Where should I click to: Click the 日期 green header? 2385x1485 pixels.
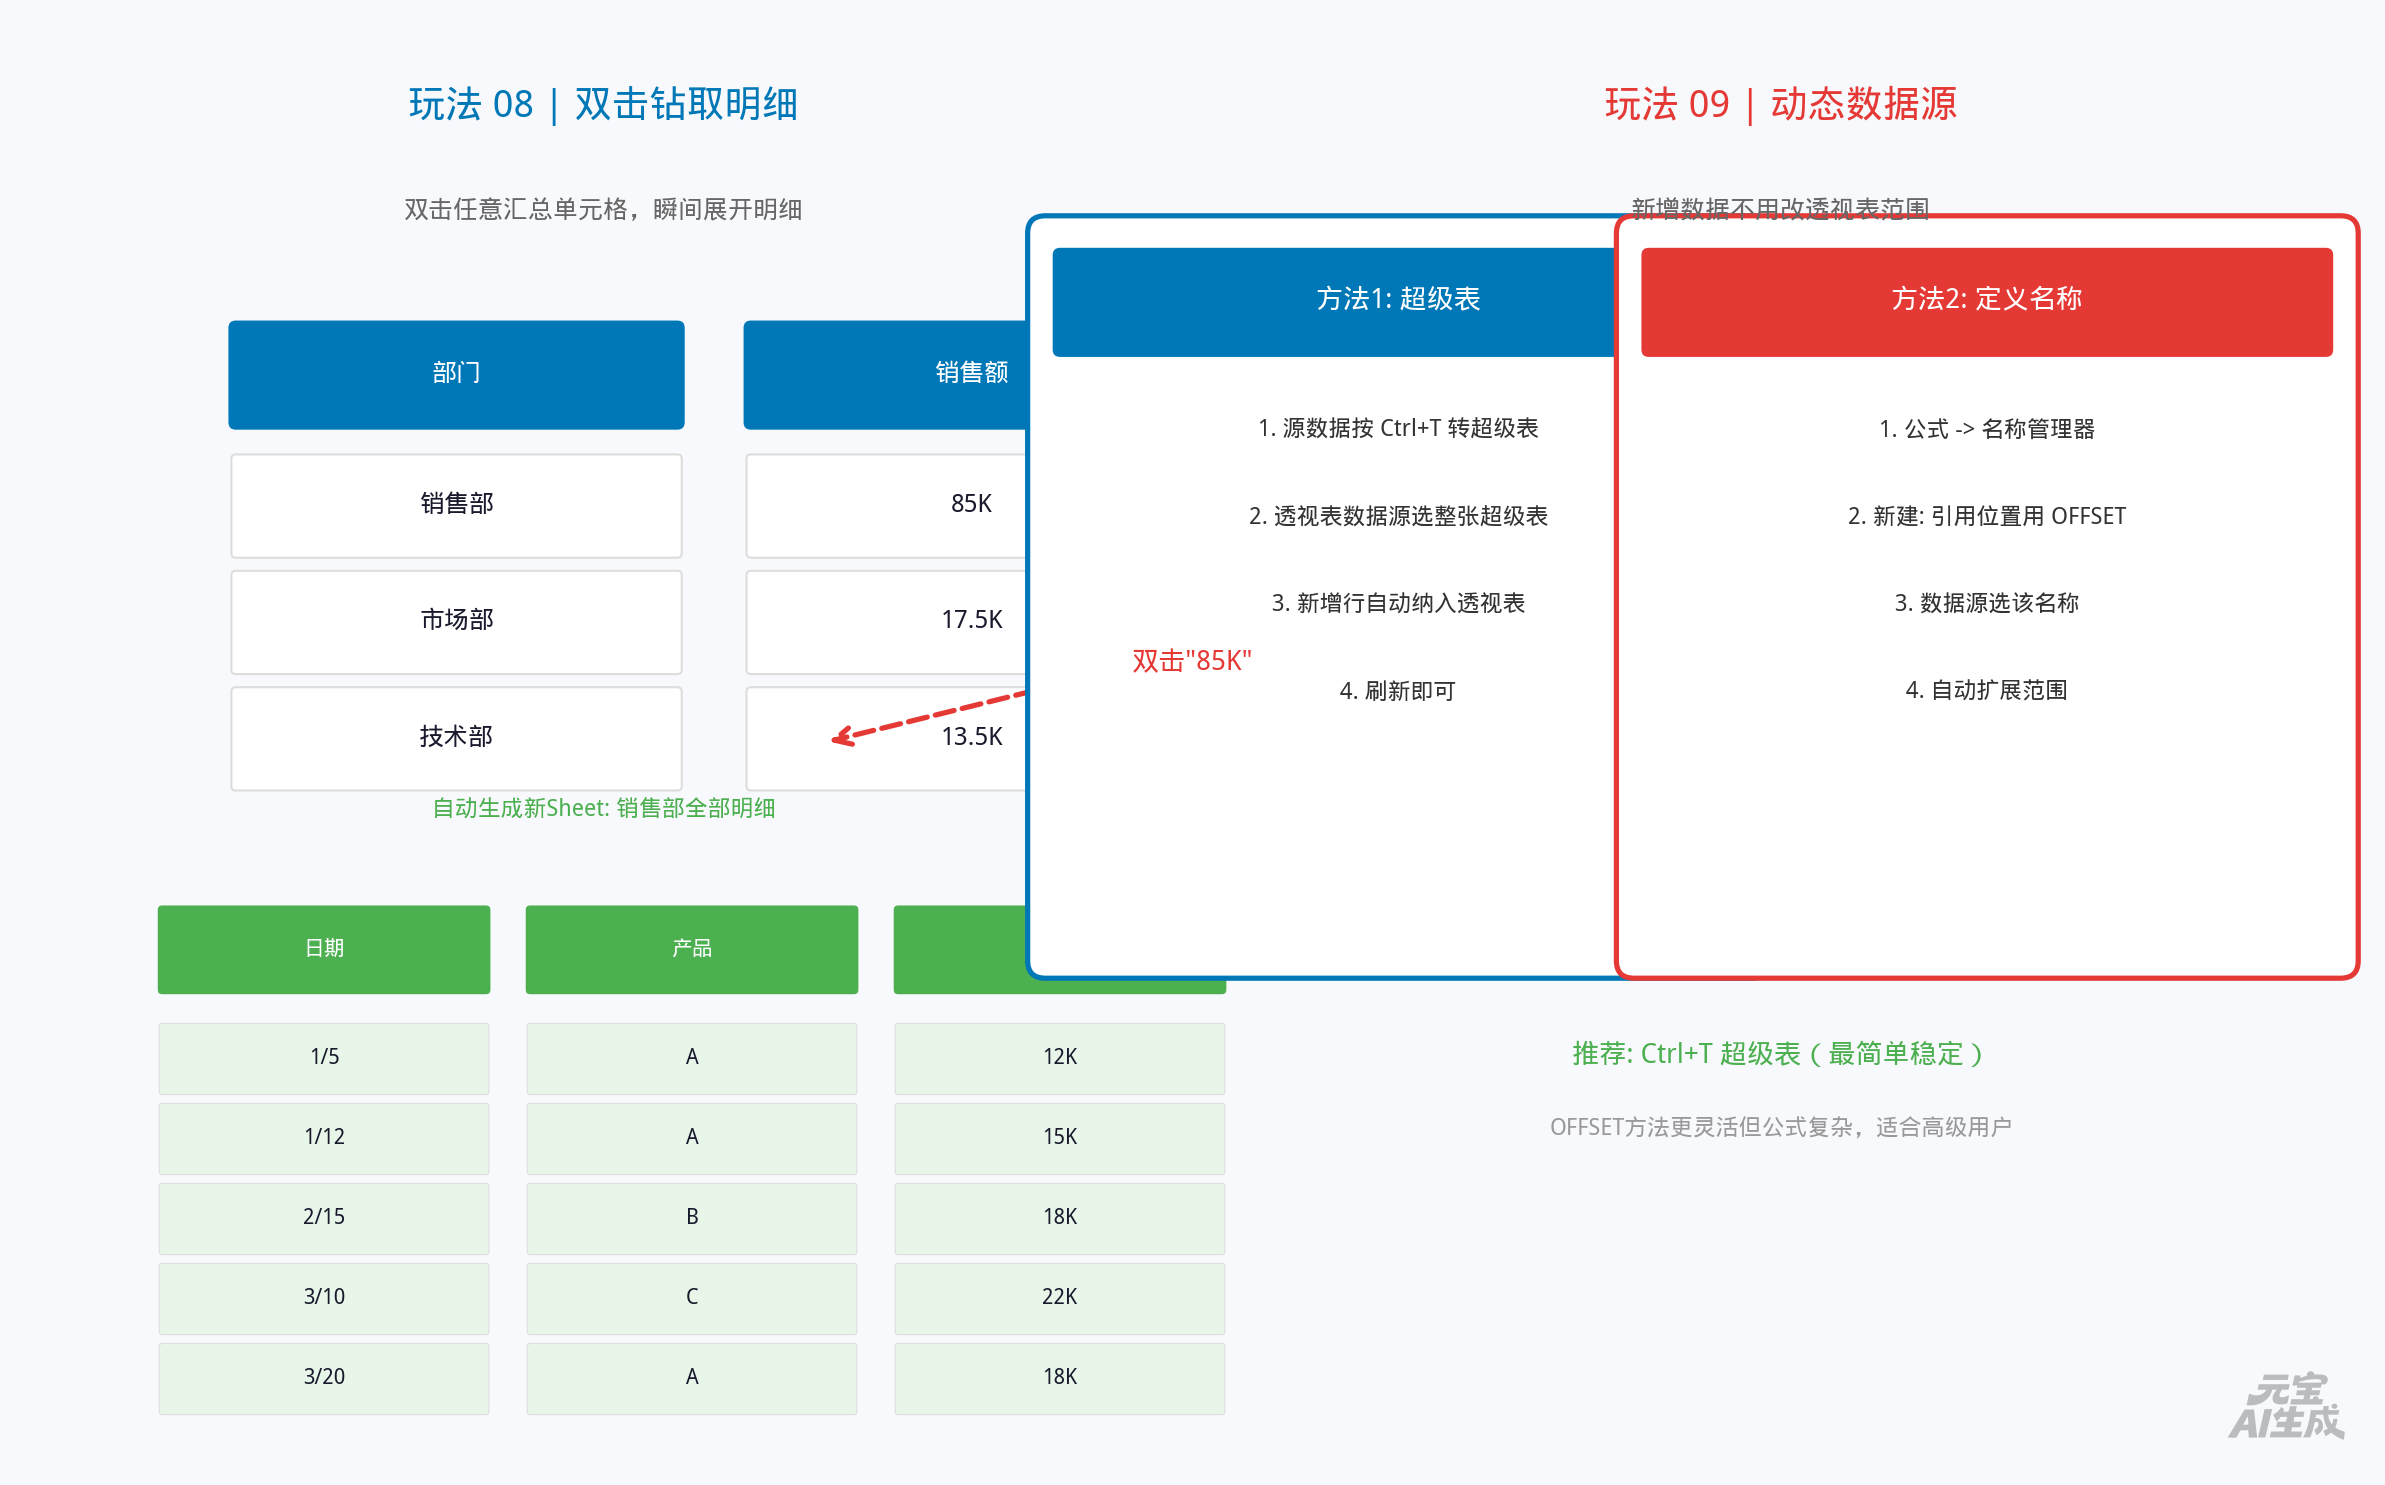click(x=324, y=949)
